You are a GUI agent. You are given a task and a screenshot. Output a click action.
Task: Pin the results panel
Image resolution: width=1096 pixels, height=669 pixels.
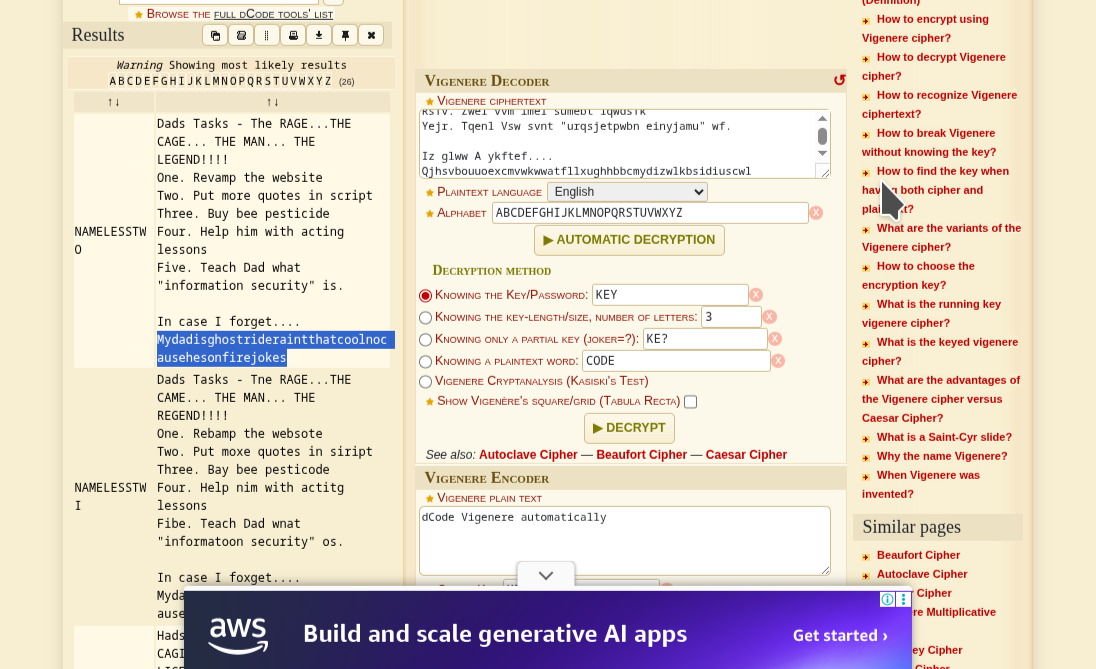(x=345, y=35)
